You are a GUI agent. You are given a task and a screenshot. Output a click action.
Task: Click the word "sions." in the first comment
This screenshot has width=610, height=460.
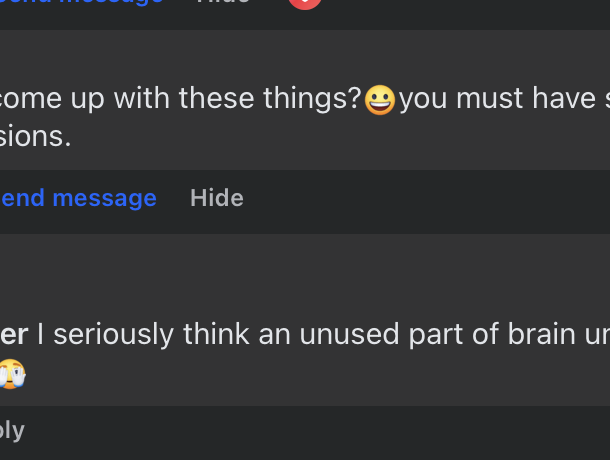coord(36,137)
